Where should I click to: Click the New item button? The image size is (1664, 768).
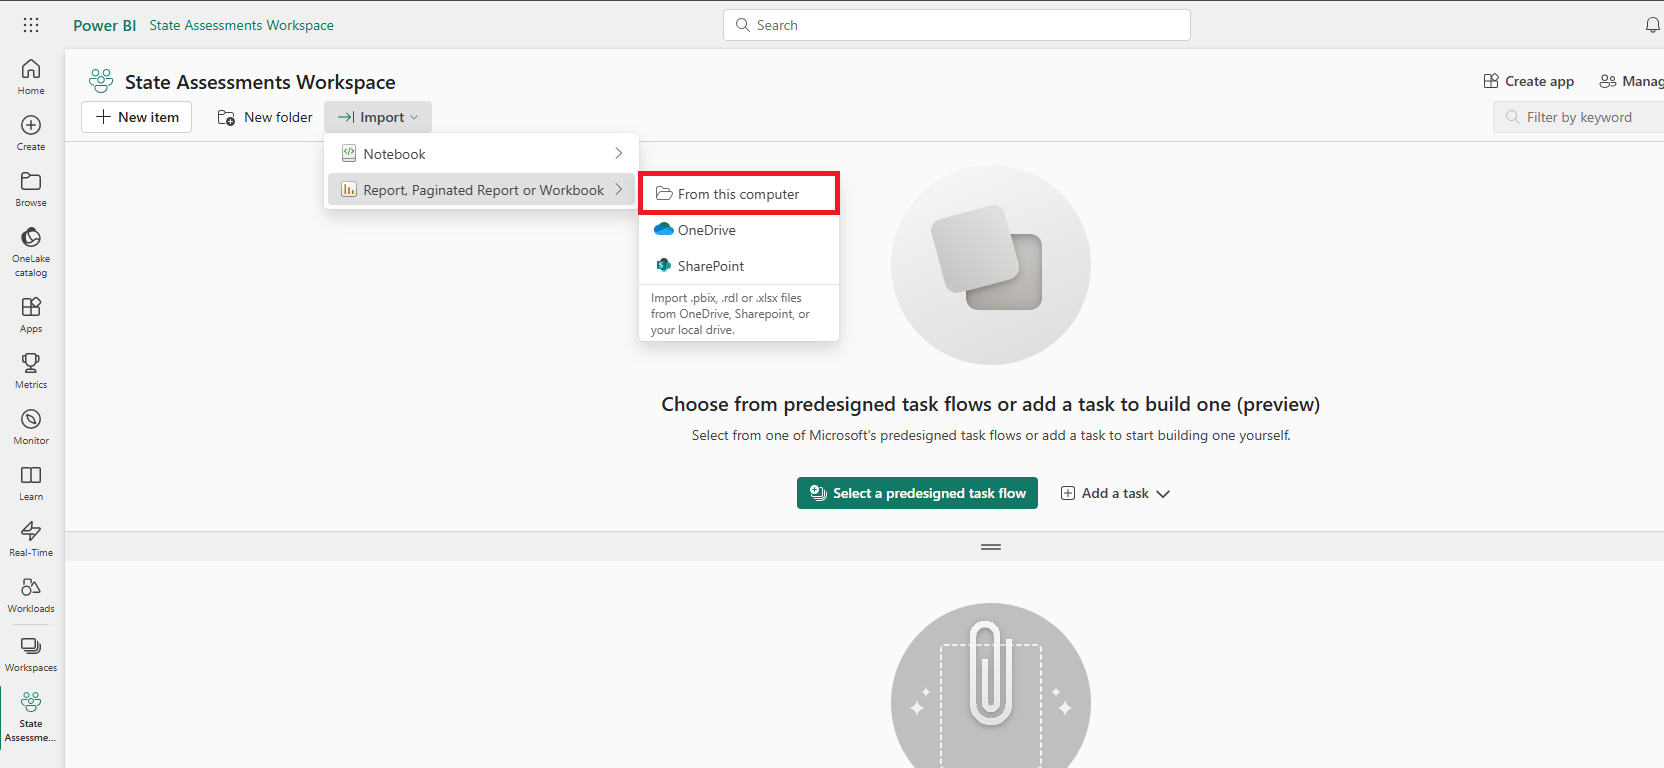[137, 117]
